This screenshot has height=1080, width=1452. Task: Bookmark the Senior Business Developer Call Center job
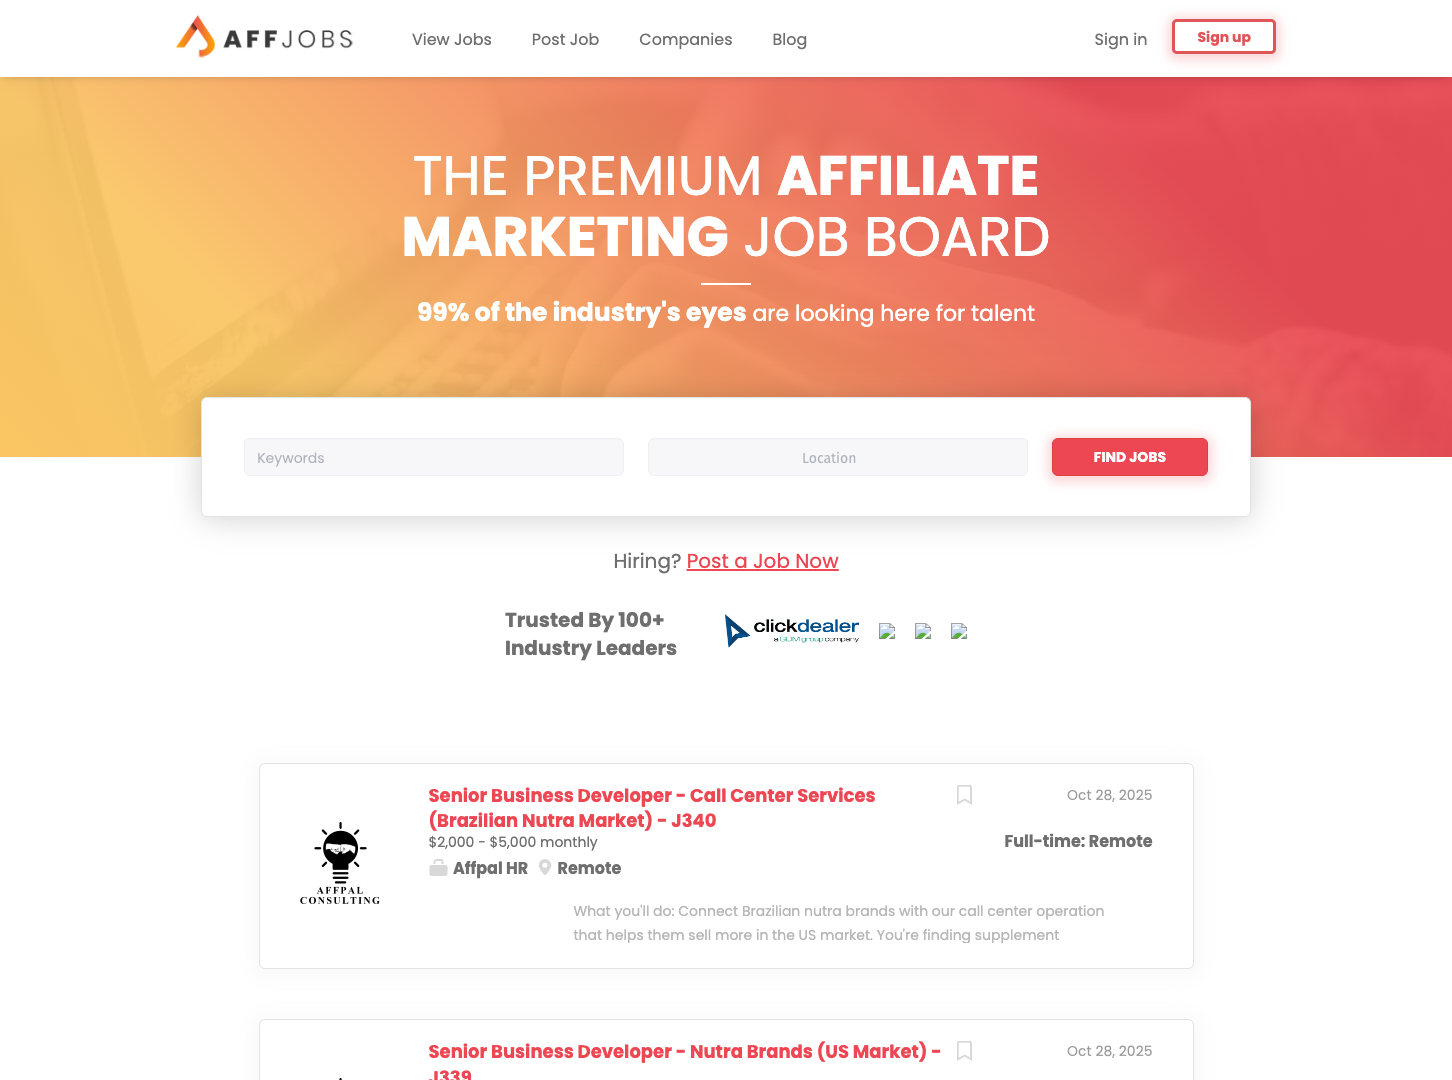point(964,795)
